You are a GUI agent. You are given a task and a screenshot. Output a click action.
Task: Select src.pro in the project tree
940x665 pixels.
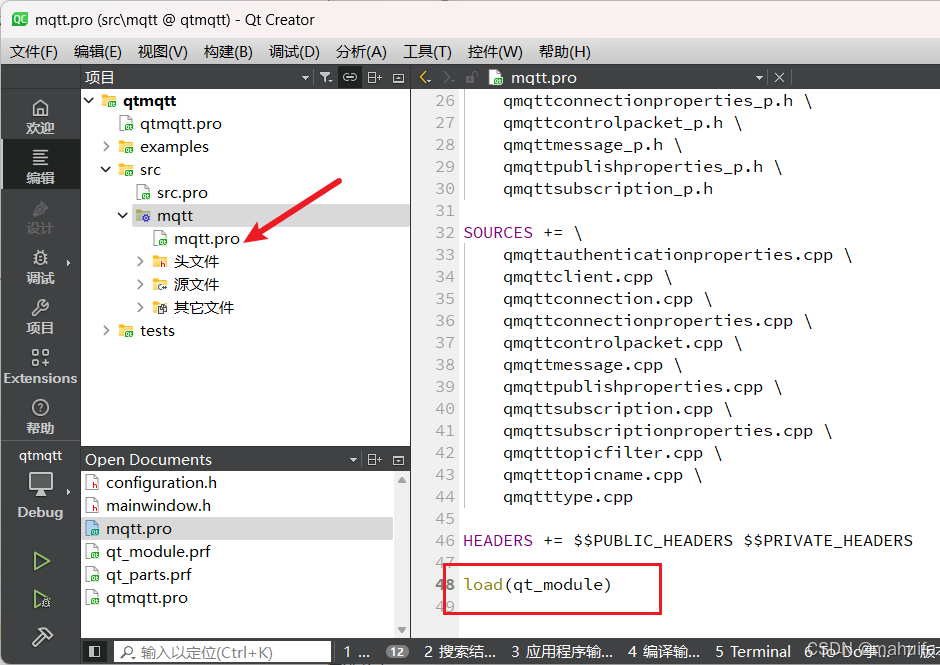[x=182, y=192]
